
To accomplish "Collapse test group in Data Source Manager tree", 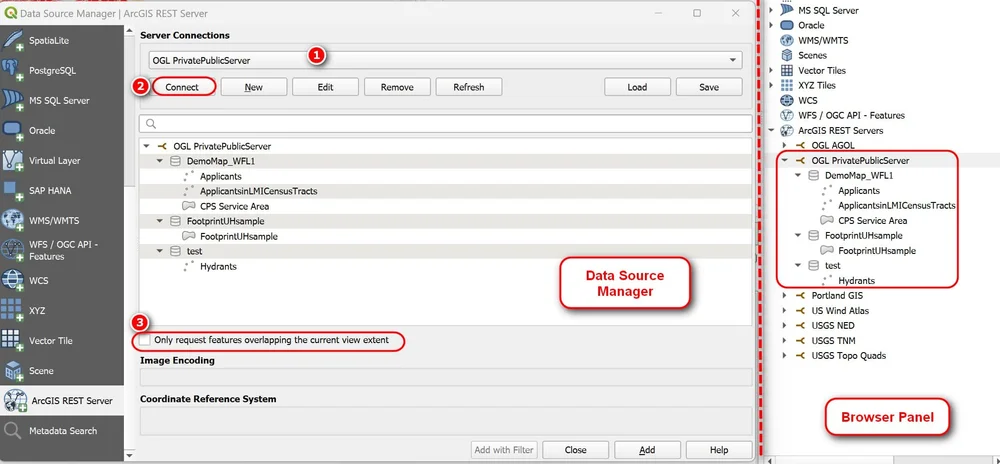I will coord(159,251).
